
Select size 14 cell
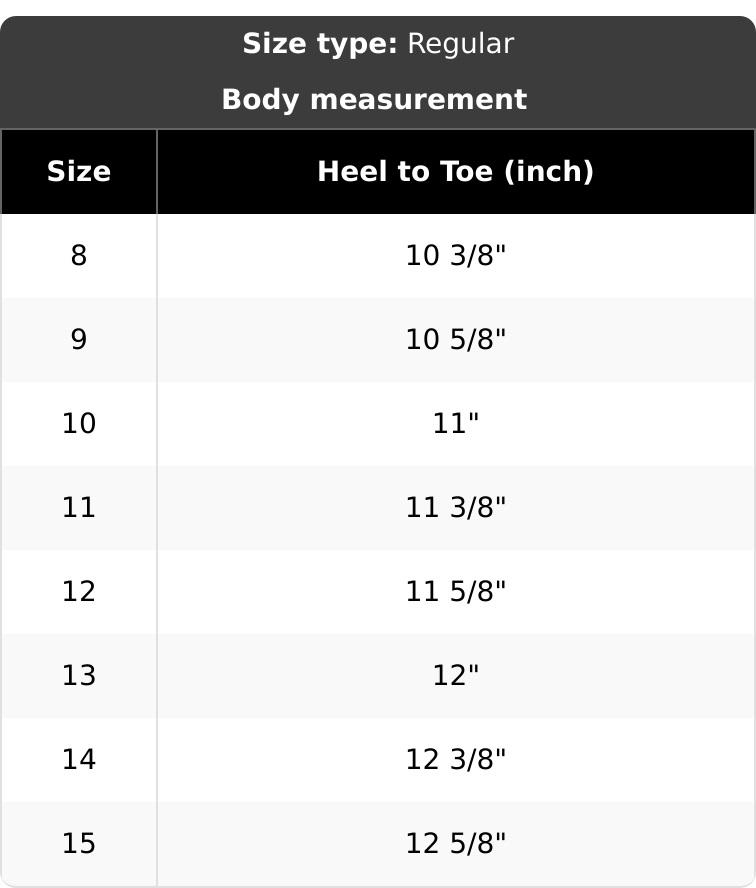[x=79, y=759]
